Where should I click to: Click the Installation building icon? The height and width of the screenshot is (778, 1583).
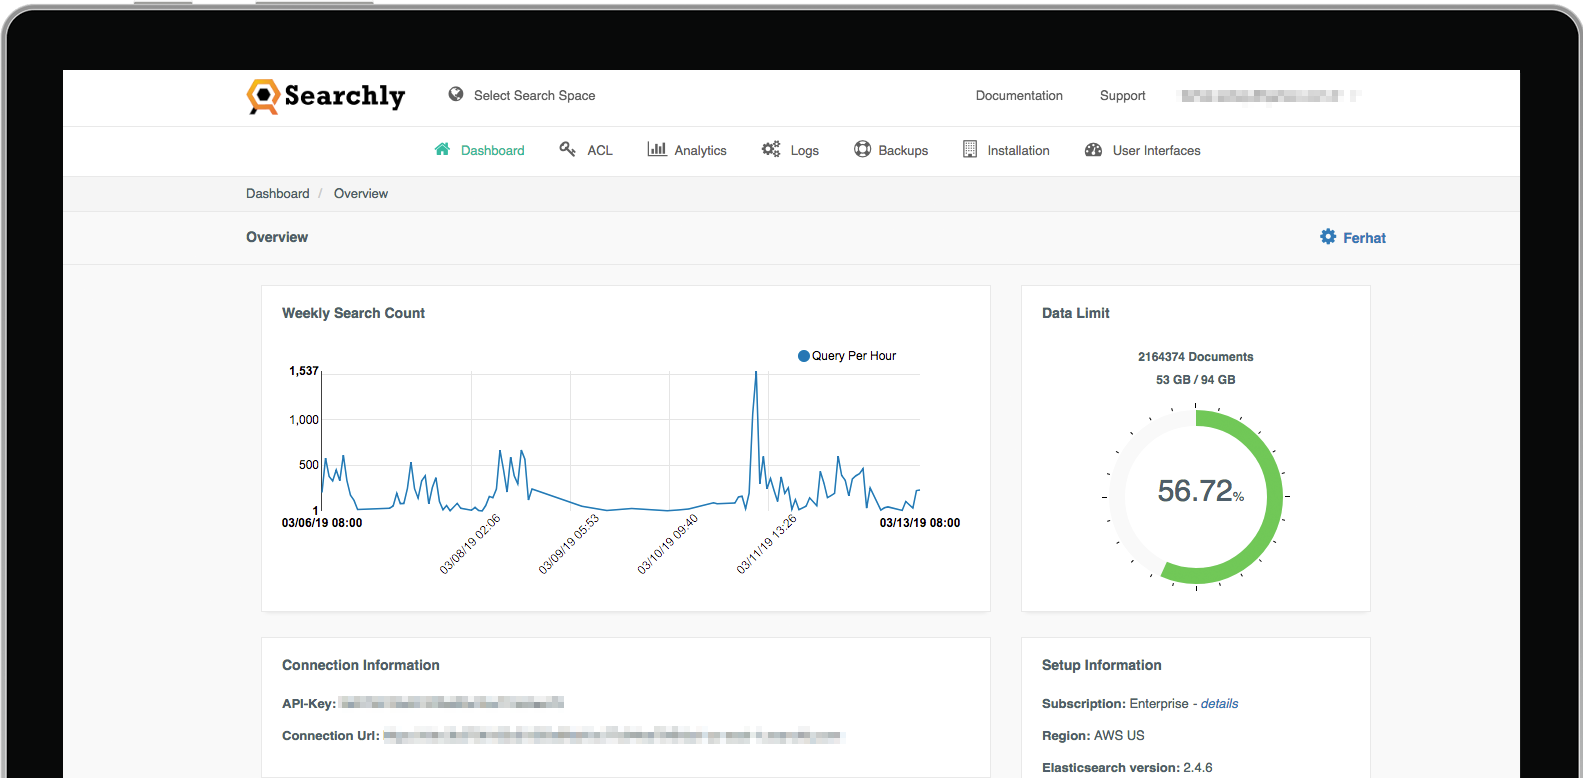[x=970, y=149]
